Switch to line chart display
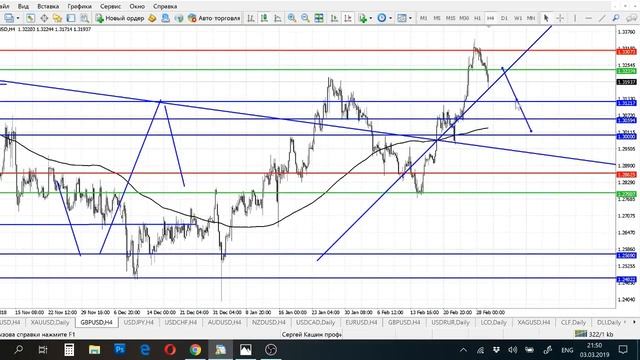Image resolution: width=640 pixels, height=360 pixels. 278,18
